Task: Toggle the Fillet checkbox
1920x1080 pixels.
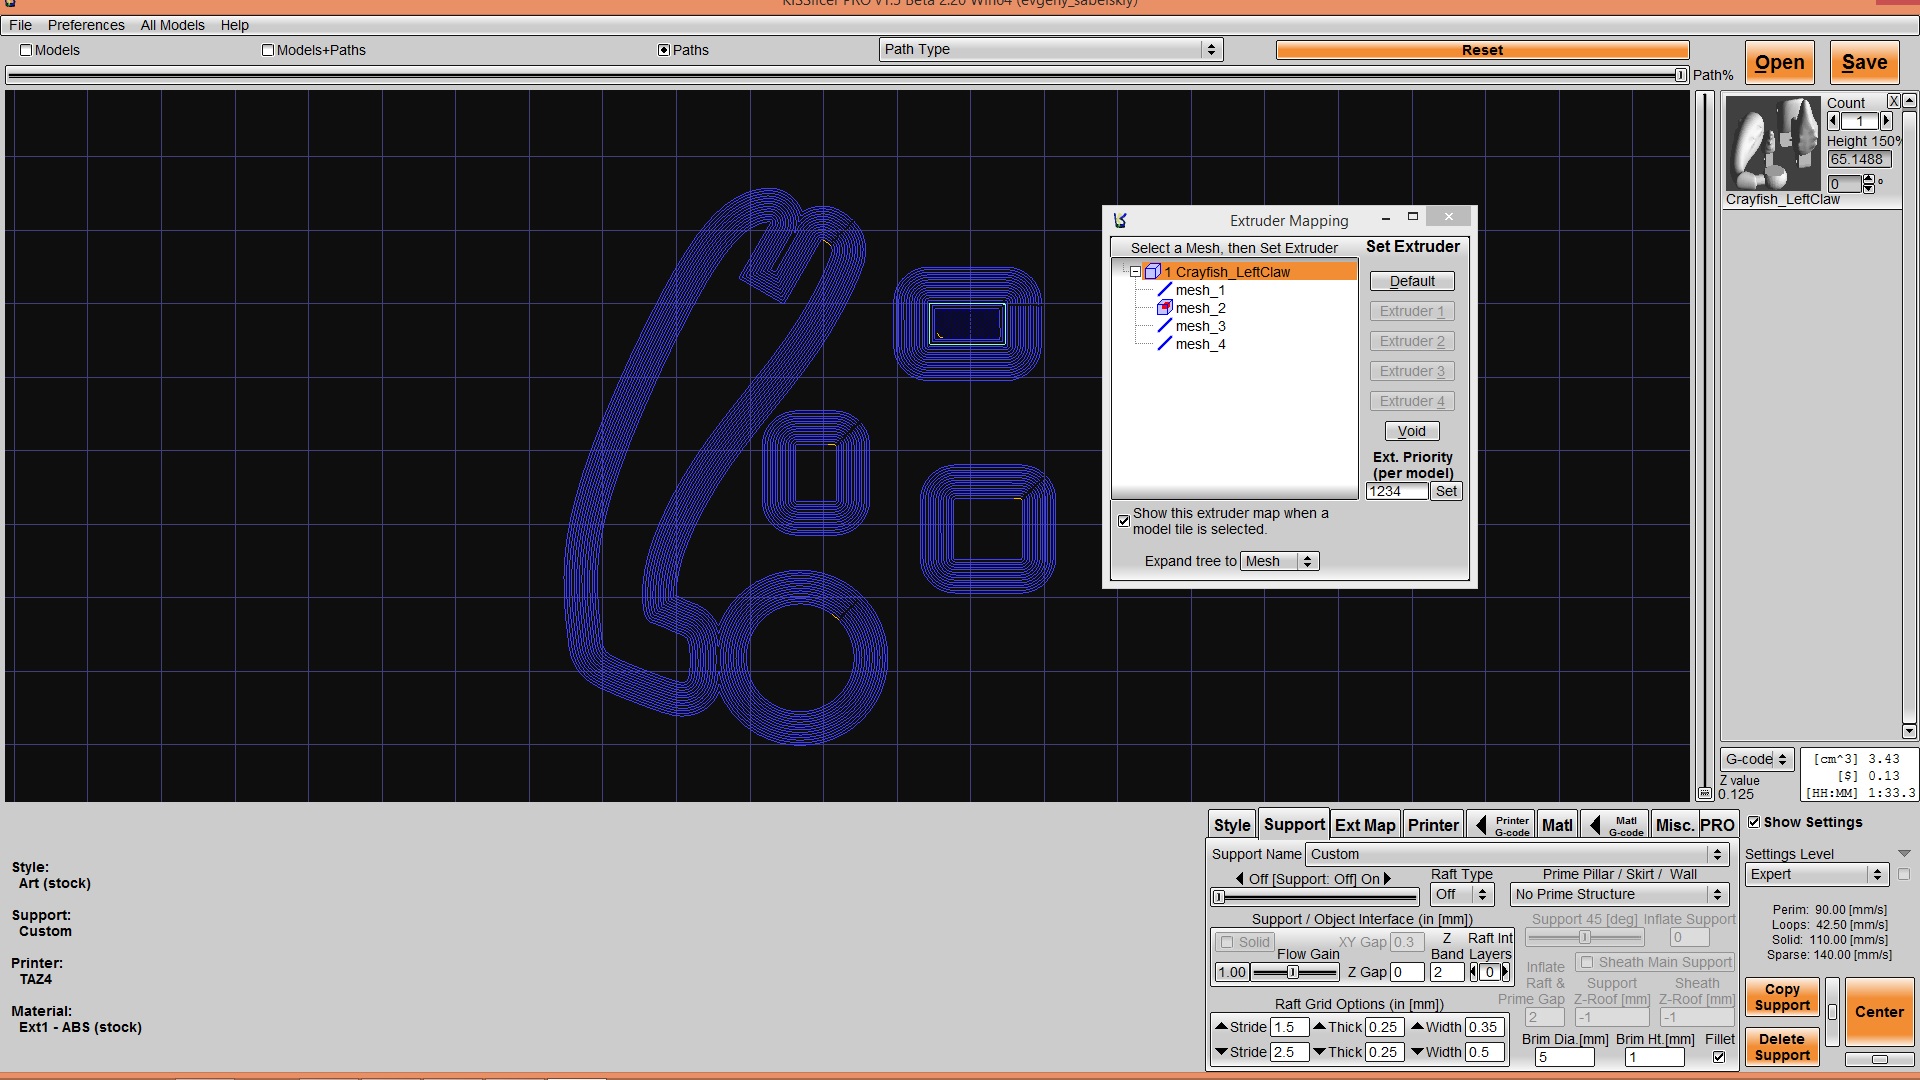Action: [1719, 1057]
